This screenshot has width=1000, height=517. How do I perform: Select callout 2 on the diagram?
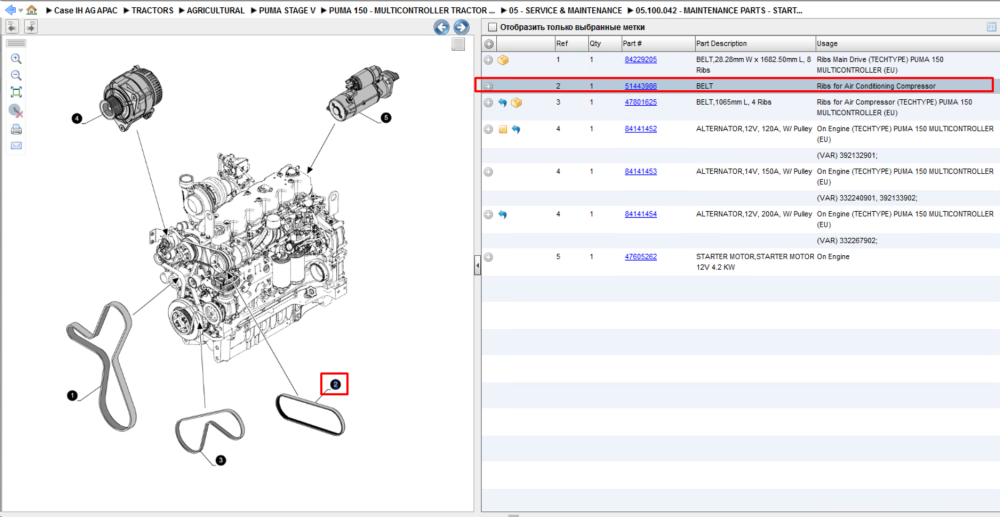tap(335, 384)
